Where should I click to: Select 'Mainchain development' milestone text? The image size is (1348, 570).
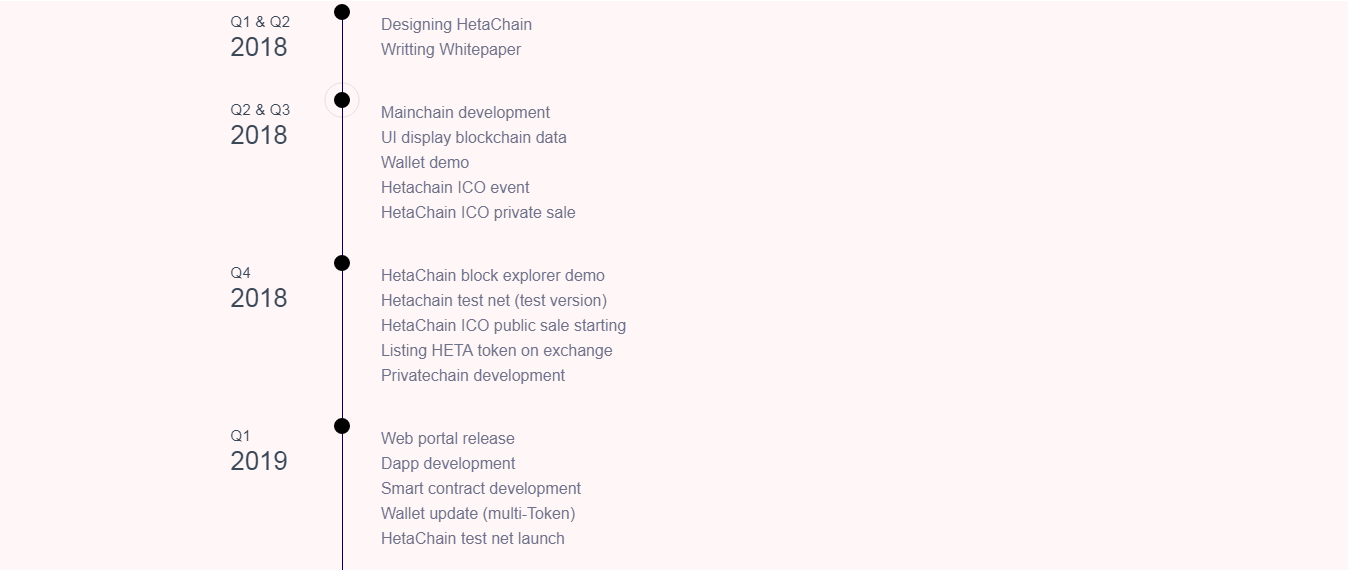pyautogui.click(x=465, y=112)
